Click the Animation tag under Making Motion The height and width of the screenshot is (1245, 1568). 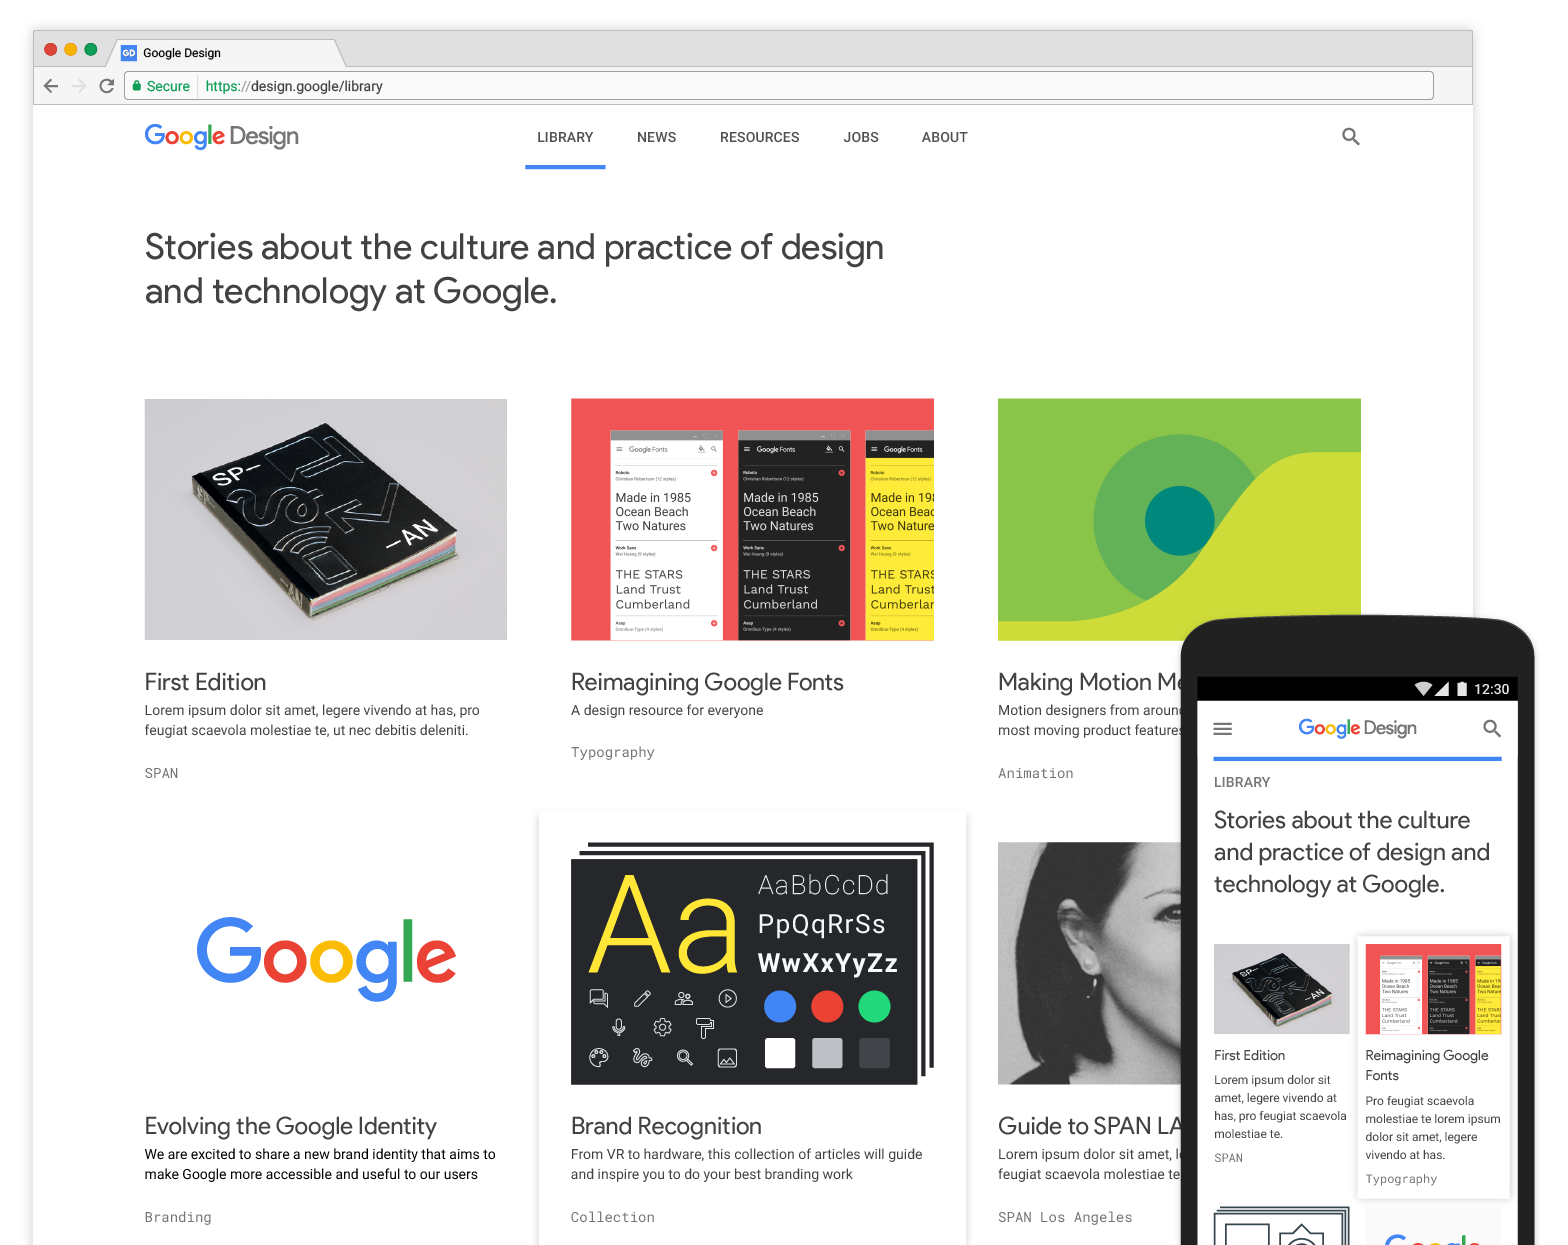1035,773
